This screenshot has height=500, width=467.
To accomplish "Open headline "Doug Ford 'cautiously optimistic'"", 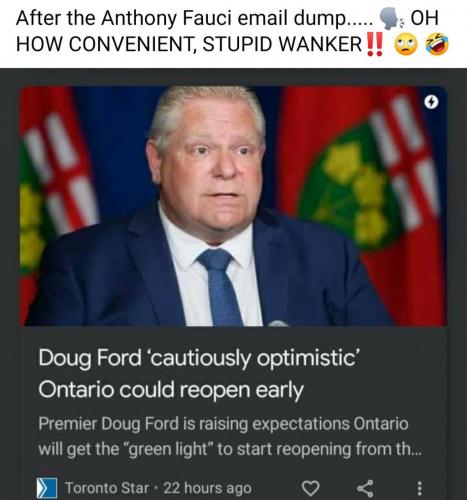I will pyautogui.click(x=199, y=359).
